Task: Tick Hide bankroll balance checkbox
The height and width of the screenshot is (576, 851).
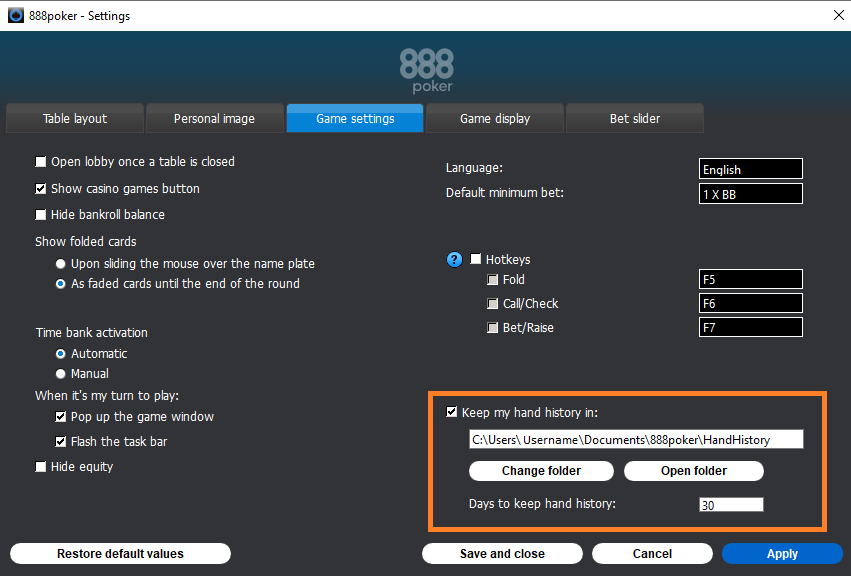Action: [x=41, y=214]
